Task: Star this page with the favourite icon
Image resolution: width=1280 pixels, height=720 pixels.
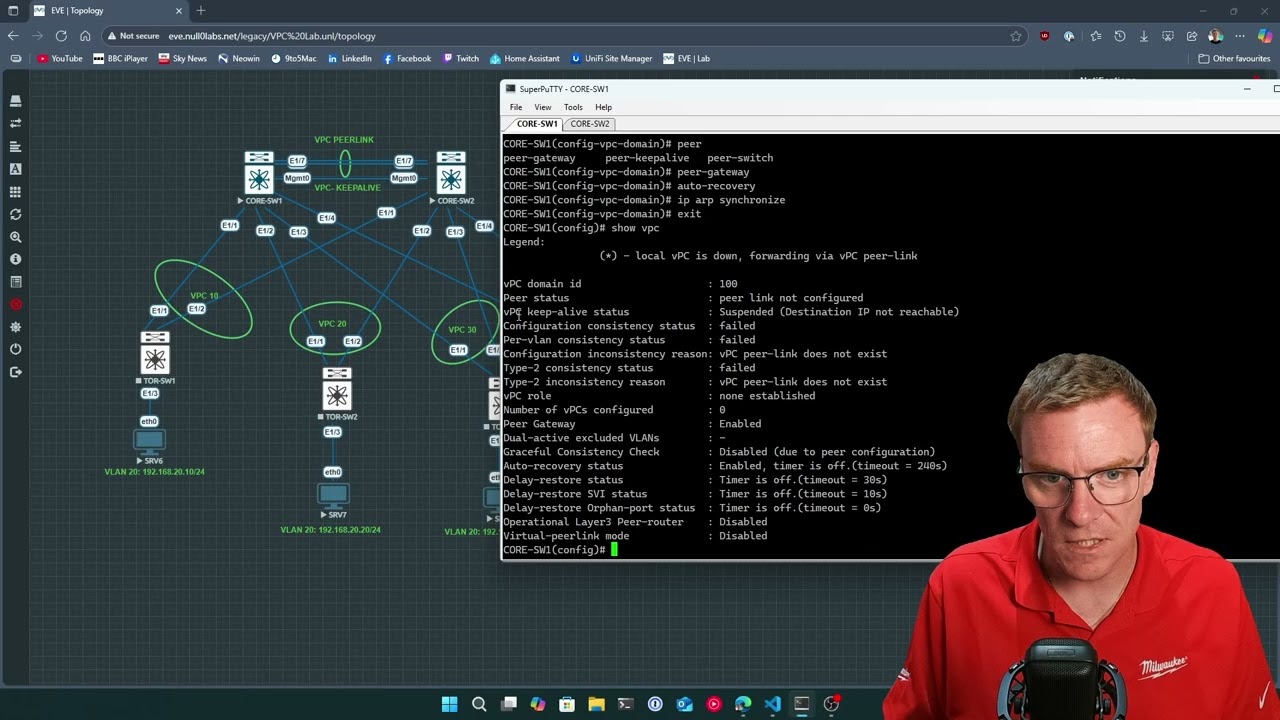Action: point(1016,36)
